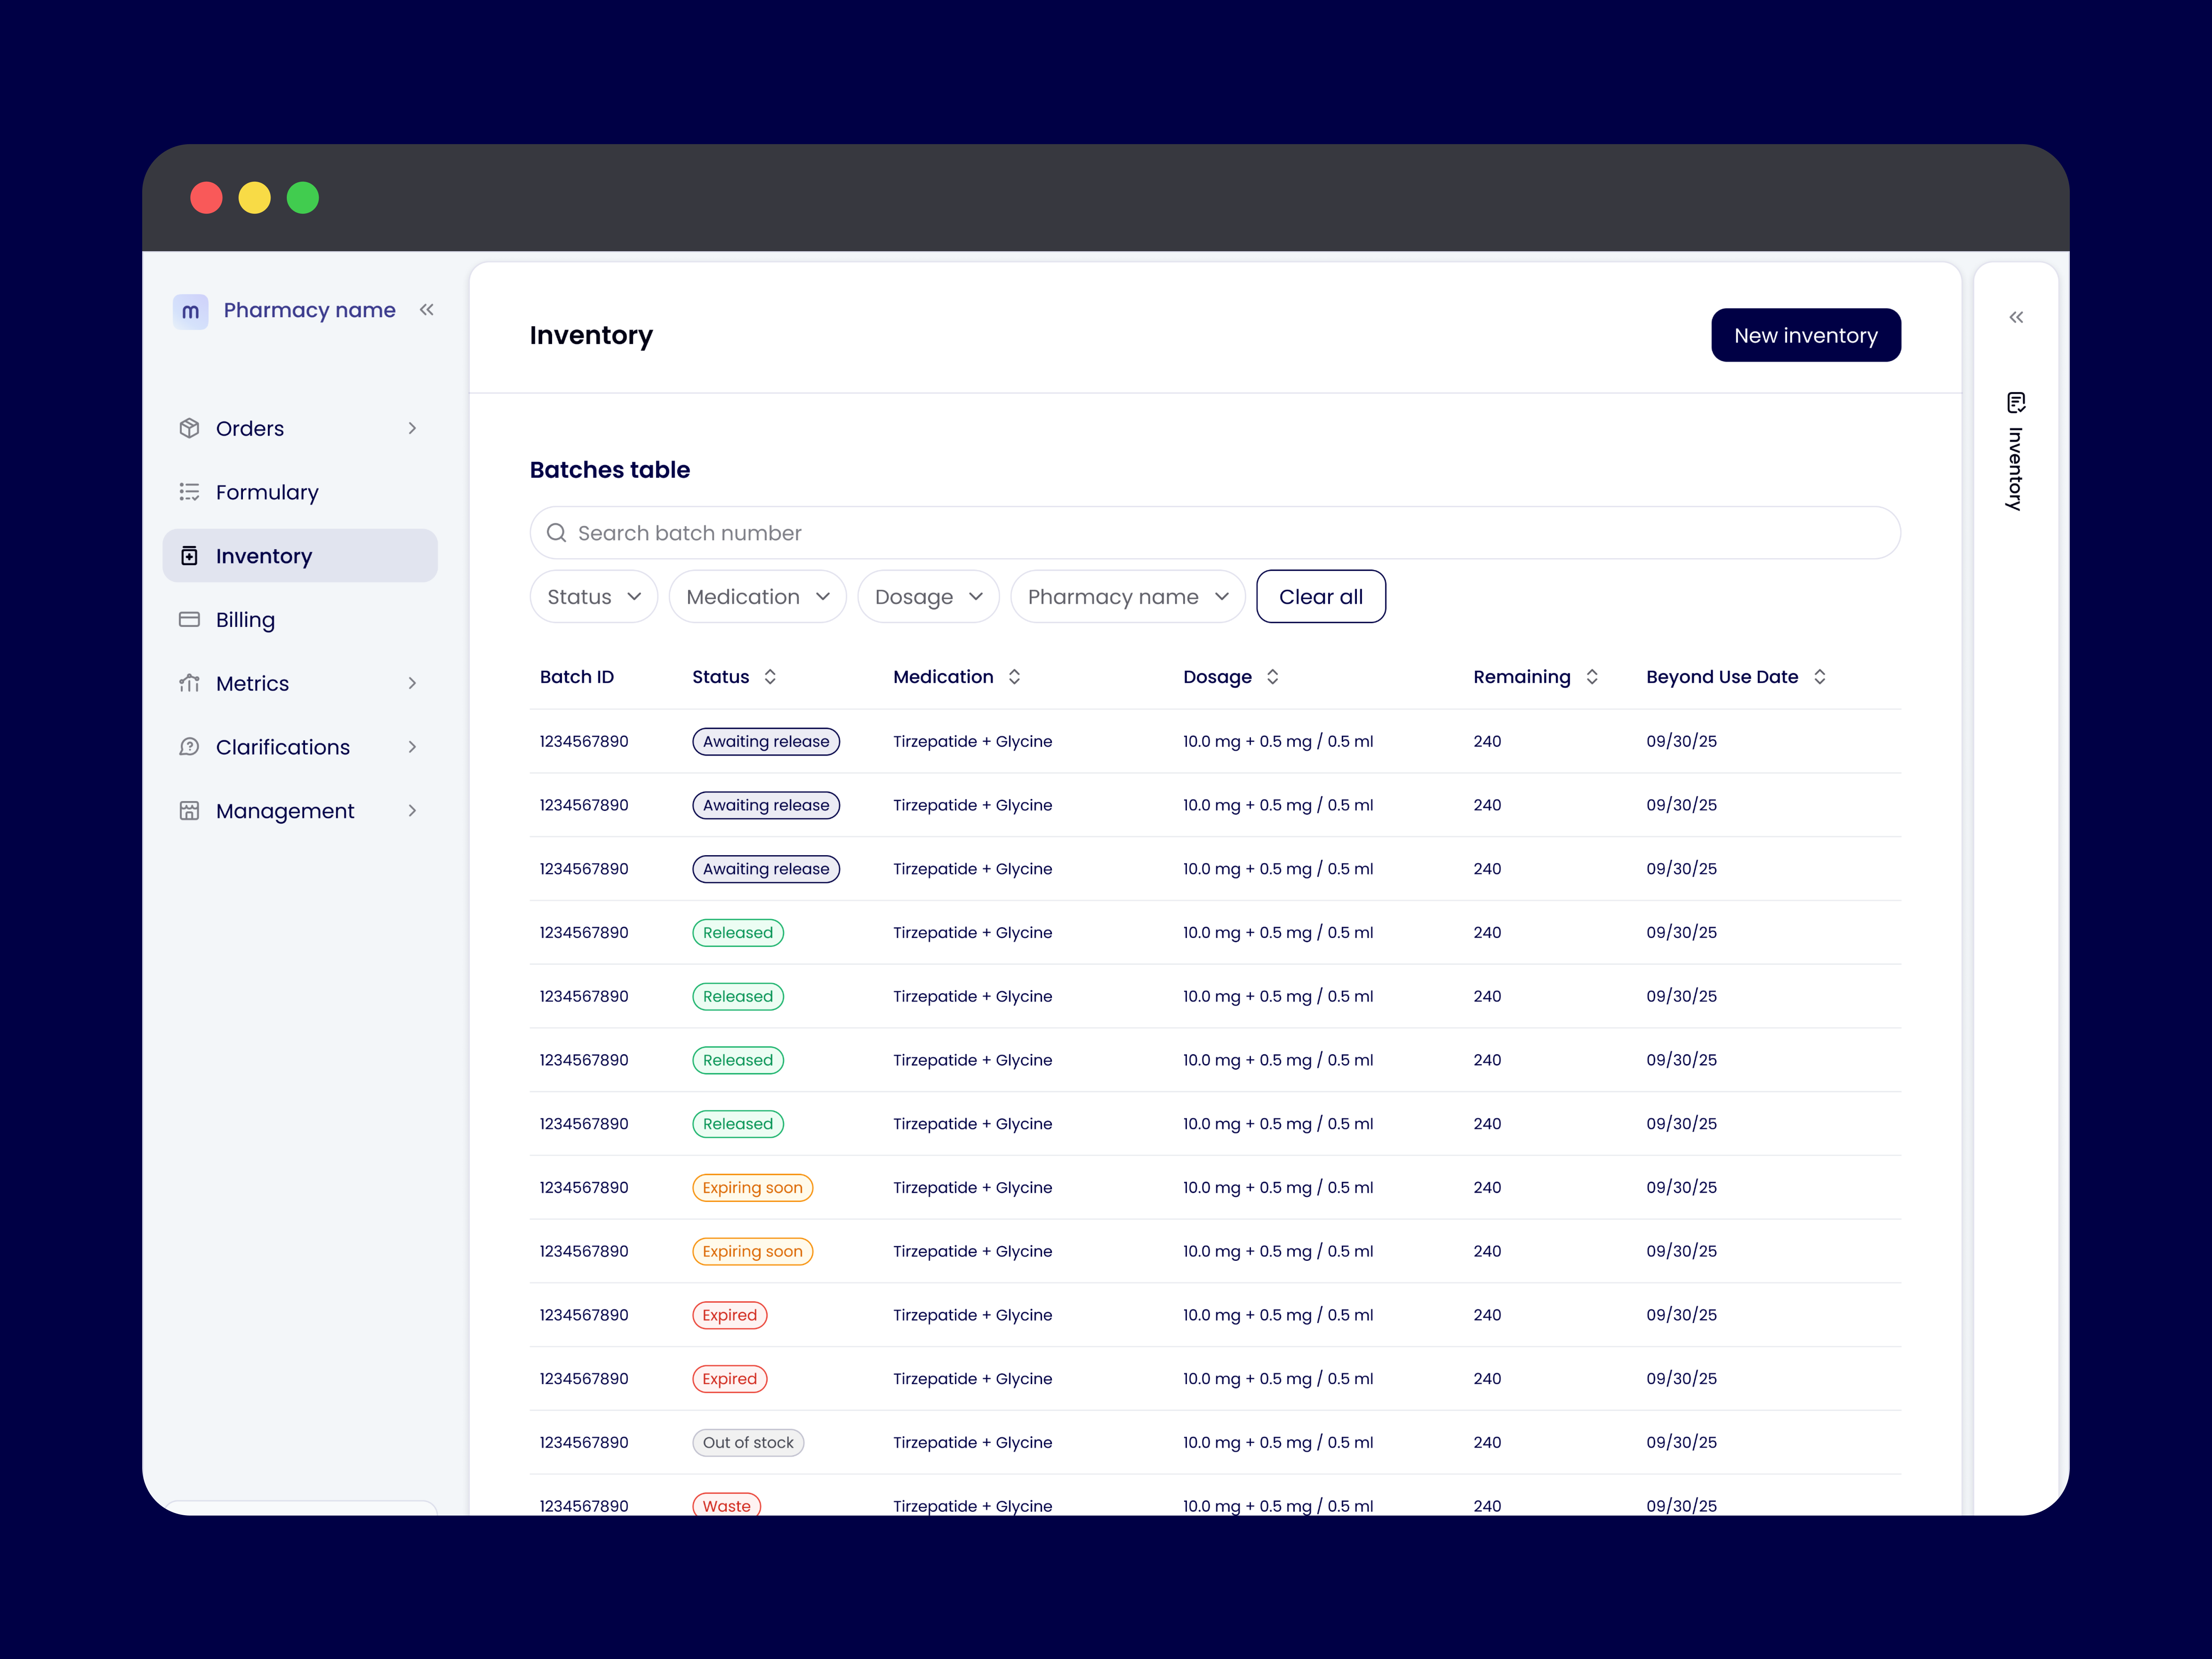This screenshot has height=1659, width=2212.
Task: Expand the right panel with double-chevron
Action: pos(2016,317)
